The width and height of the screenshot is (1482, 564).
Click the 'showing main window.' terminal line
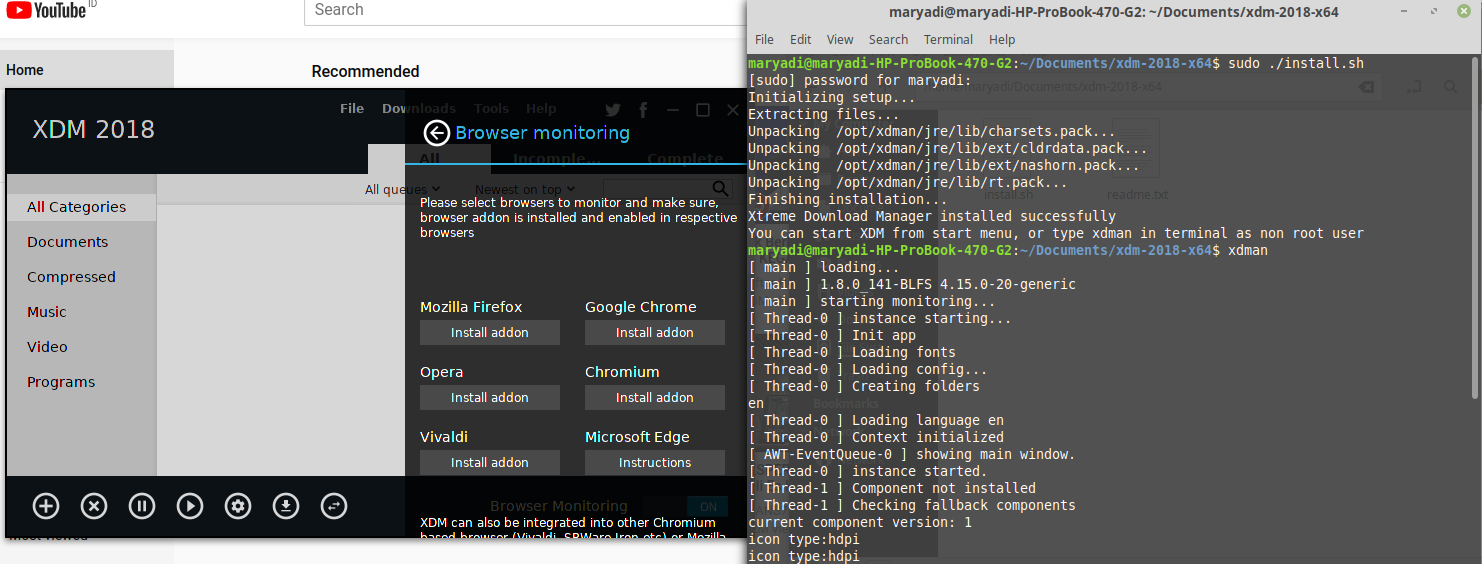(912, 454)
